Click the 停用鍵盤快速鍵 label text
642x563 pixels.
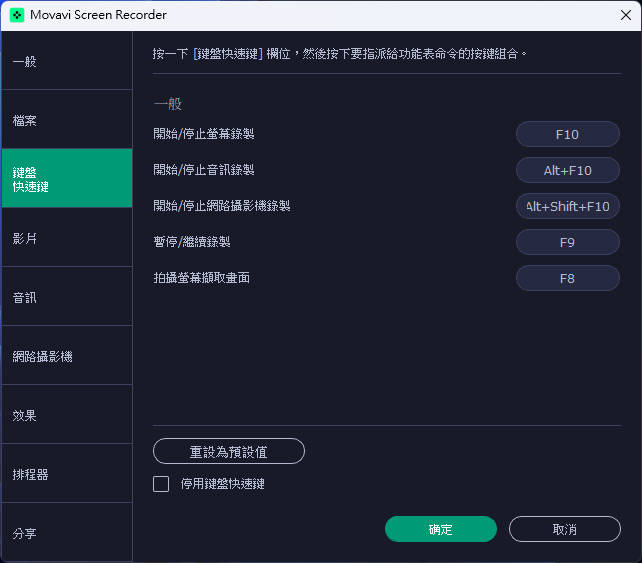(223, 484)
